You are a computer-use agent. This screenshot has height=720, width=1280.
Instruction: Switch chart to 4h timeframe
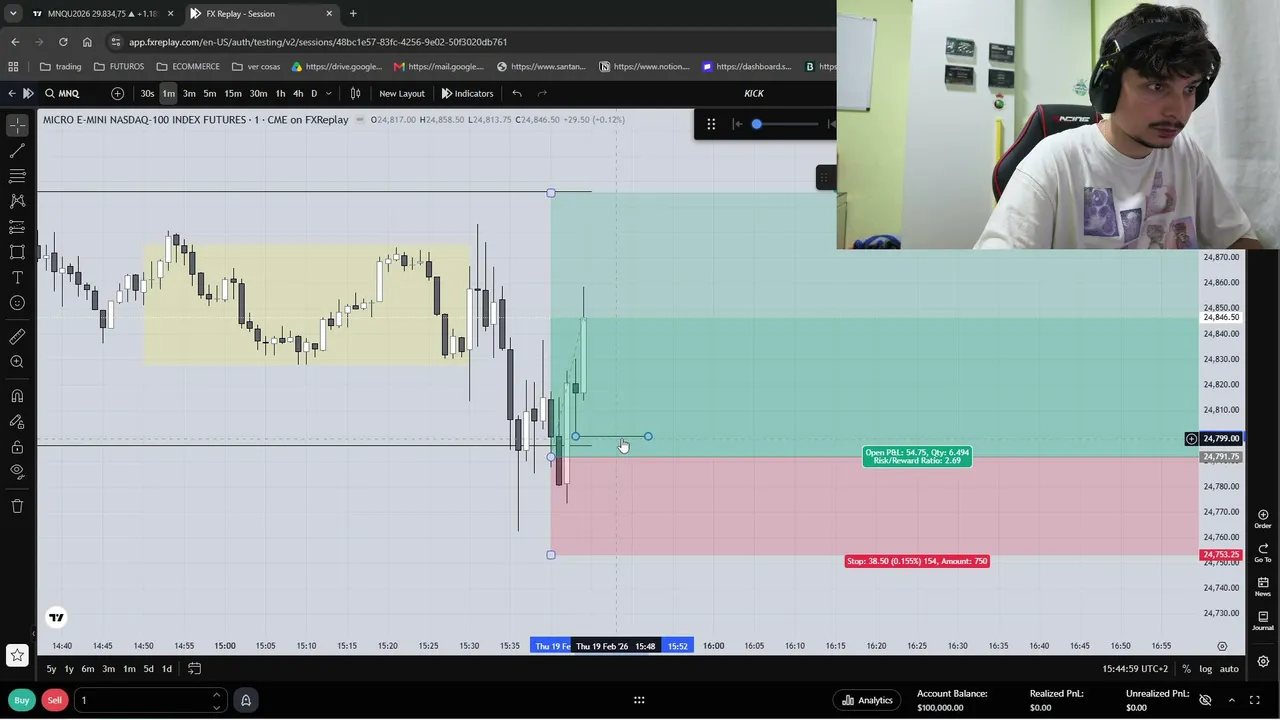(x=298, y=93)
